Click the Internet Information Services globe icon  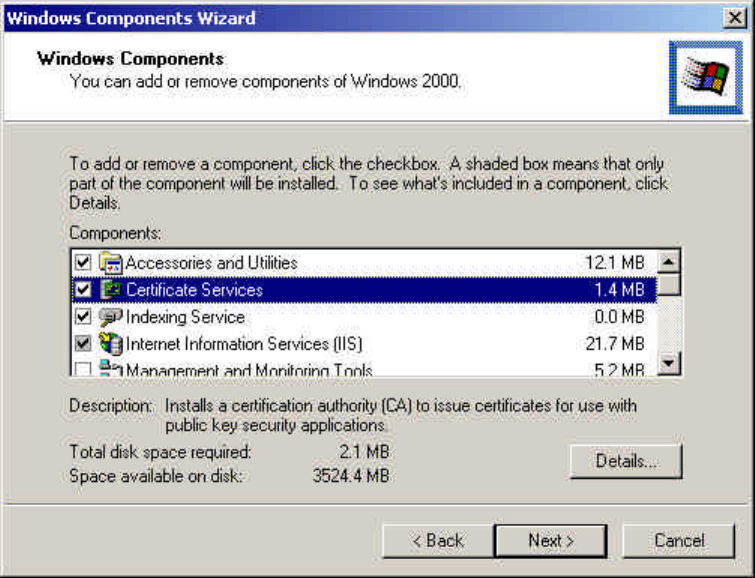click(x=111, y=344)
